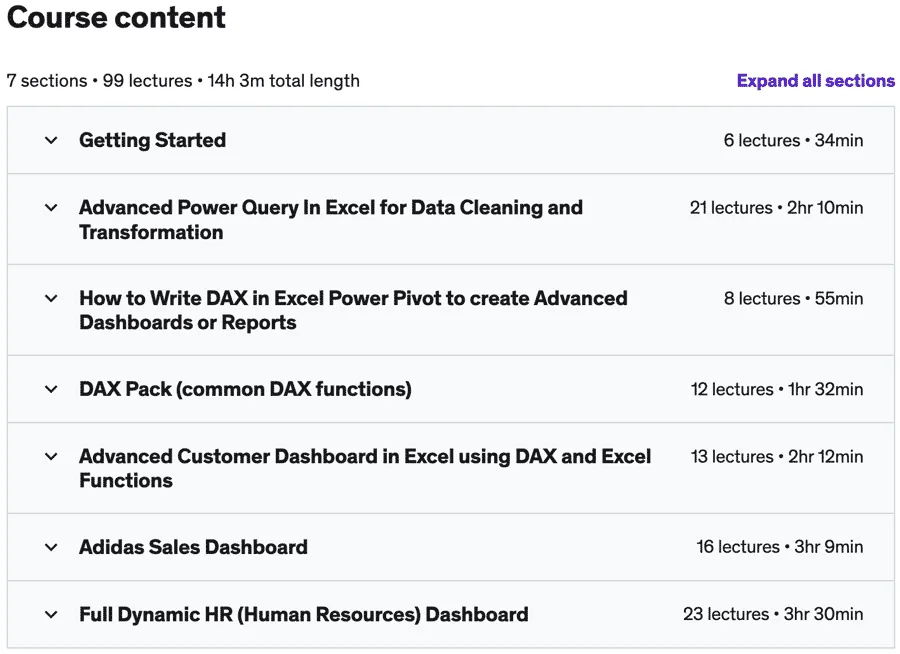Select How to Write DAX title

(x=353, y=311)
